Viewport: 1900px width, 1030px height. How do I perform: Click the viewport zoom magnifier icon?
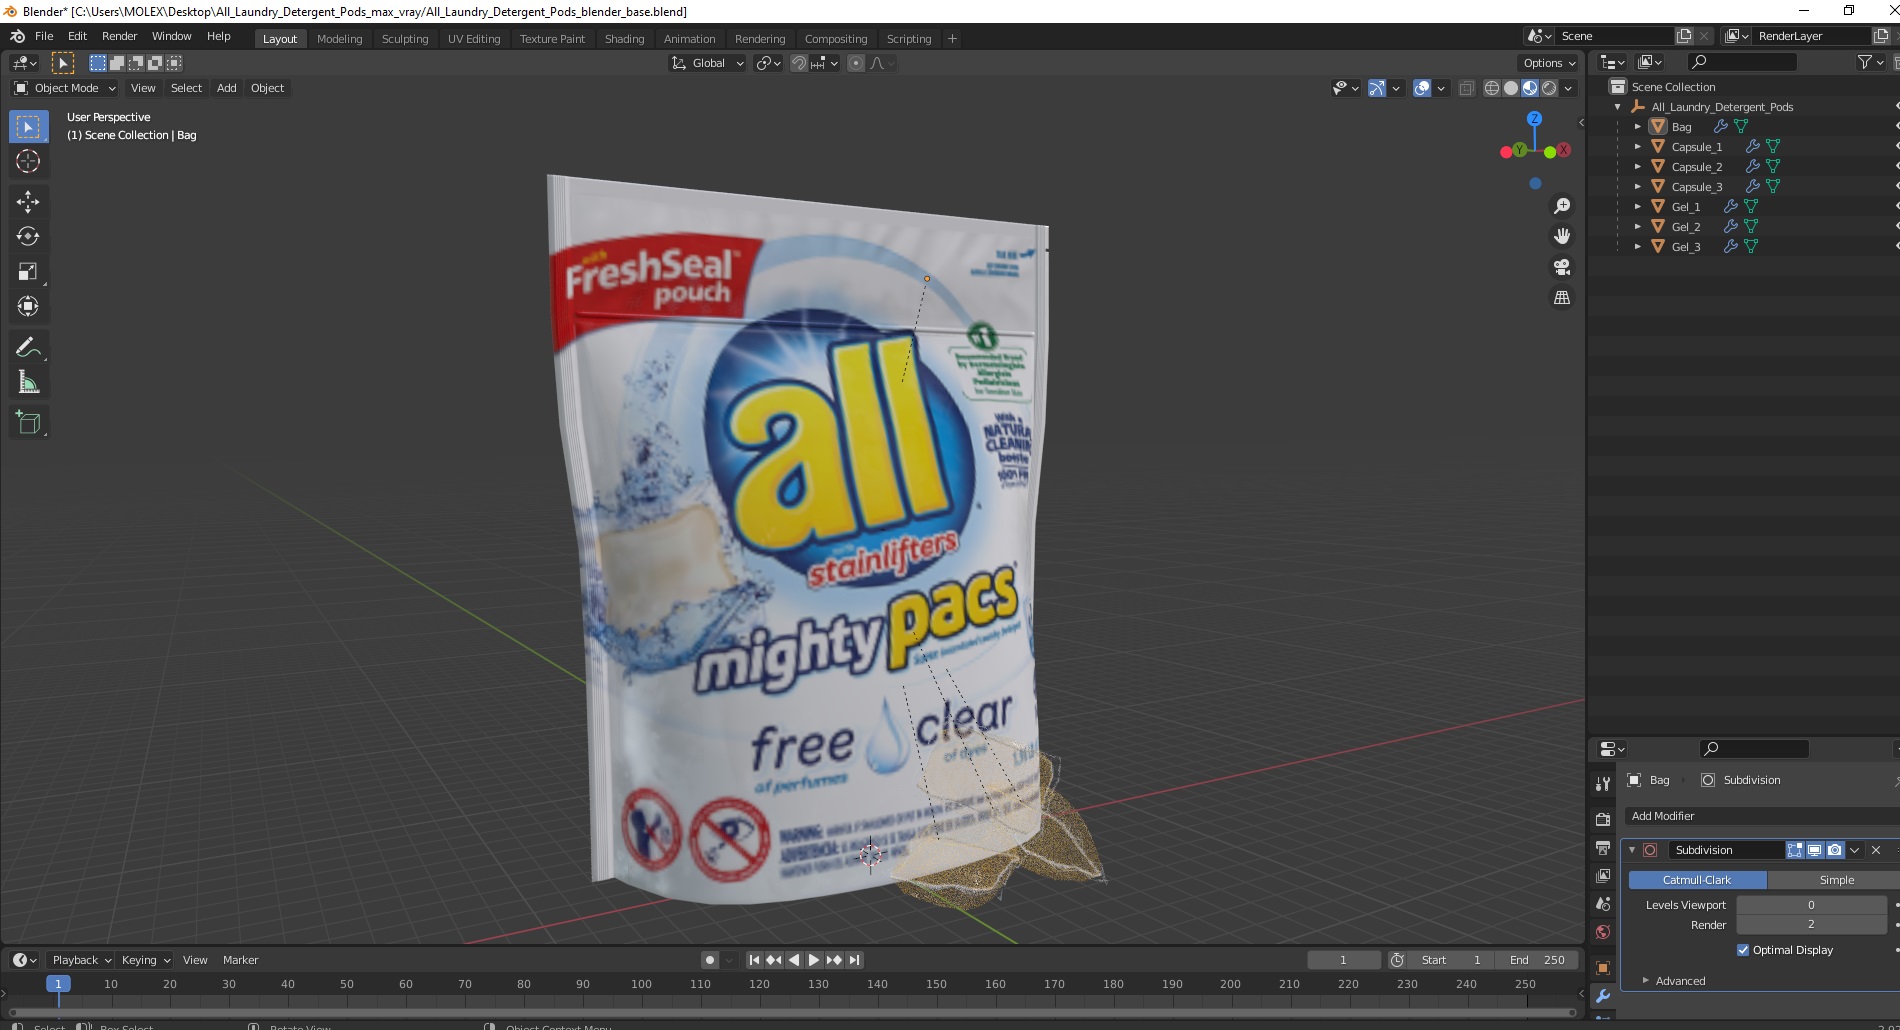pyautogui.click(x=1561, y=206)
